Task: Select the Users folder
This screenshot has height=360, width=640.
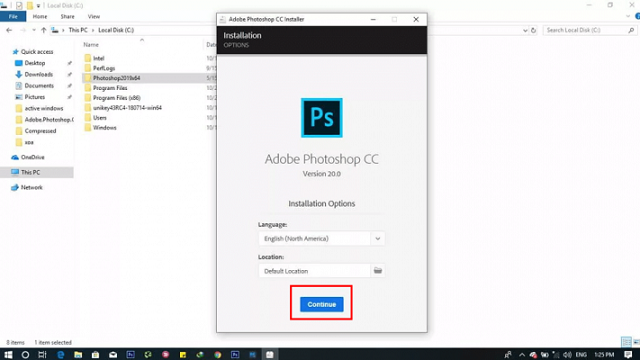Action: pos(100,118)
